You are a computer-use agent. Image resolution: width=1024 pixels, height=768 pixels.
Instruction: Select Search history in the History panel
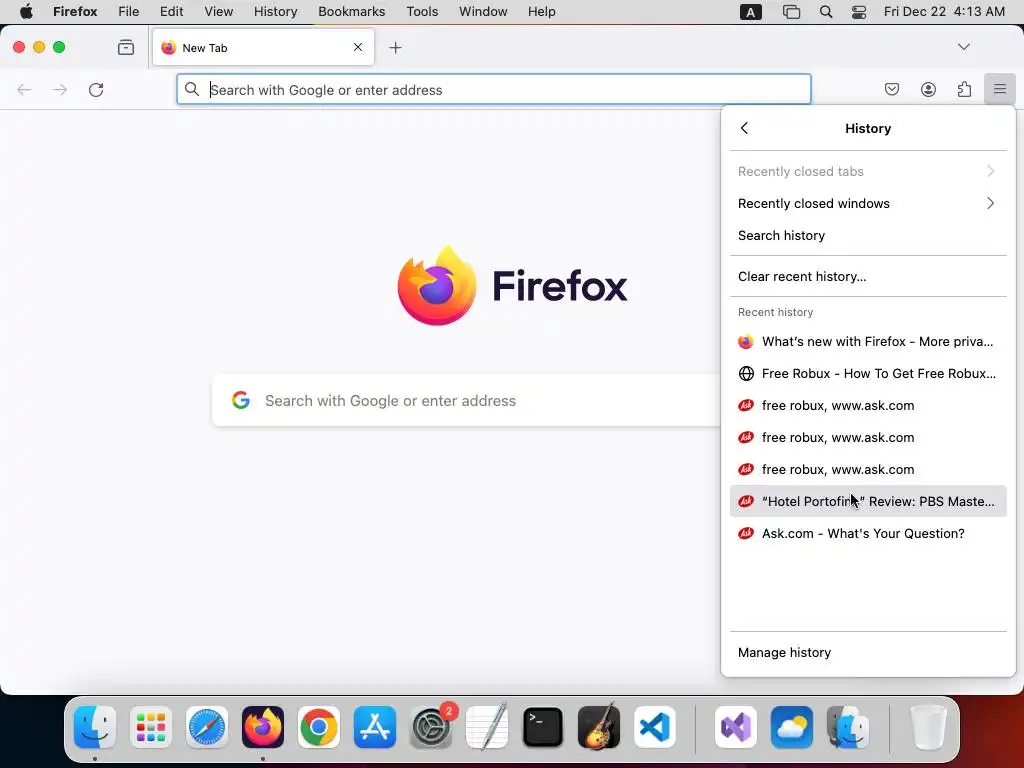pos(868,235)
